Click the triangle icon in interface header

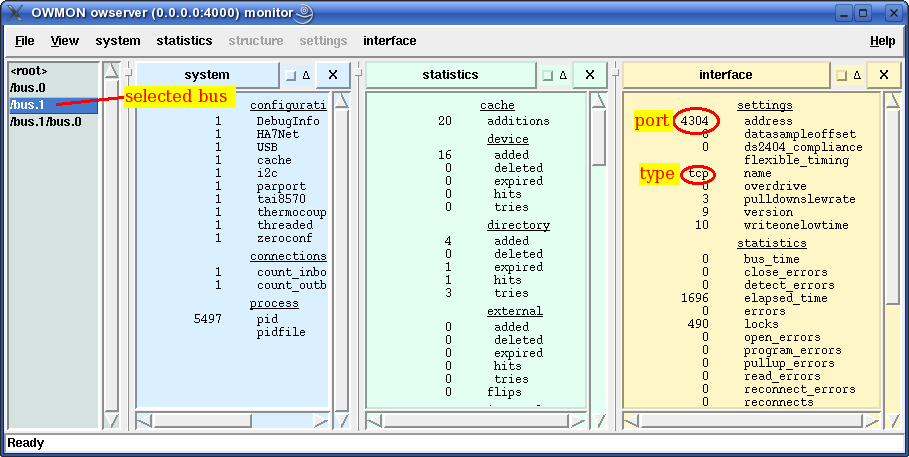[x=857, y=75]
